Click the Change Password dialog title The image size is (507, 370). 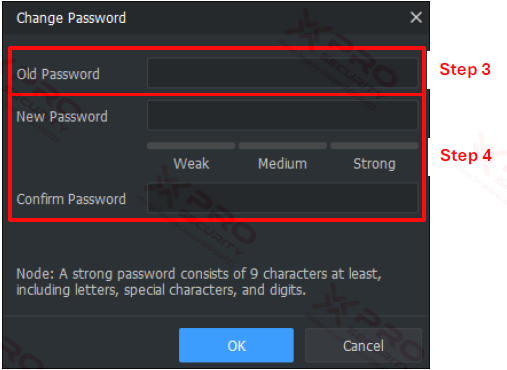(71, 18)
